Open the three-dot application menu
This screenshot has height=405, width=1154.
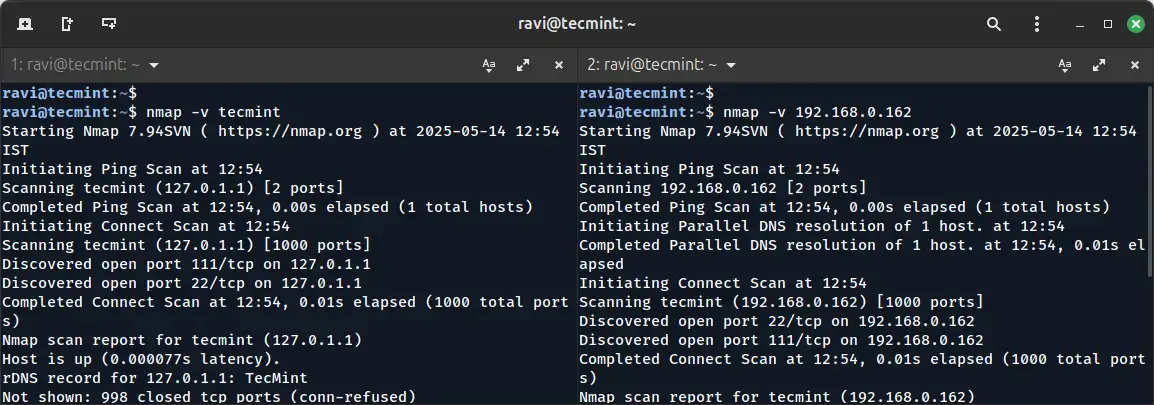click(1036, 23)
